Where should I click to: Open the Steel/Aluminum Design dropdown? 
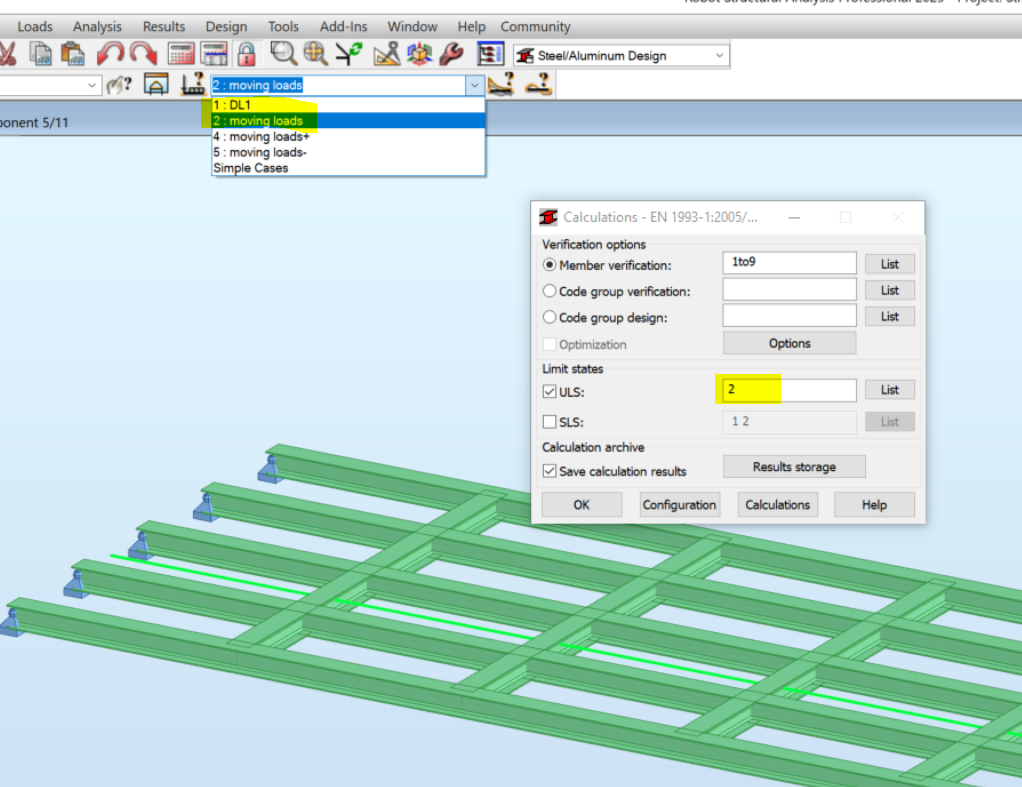(718, 55)
